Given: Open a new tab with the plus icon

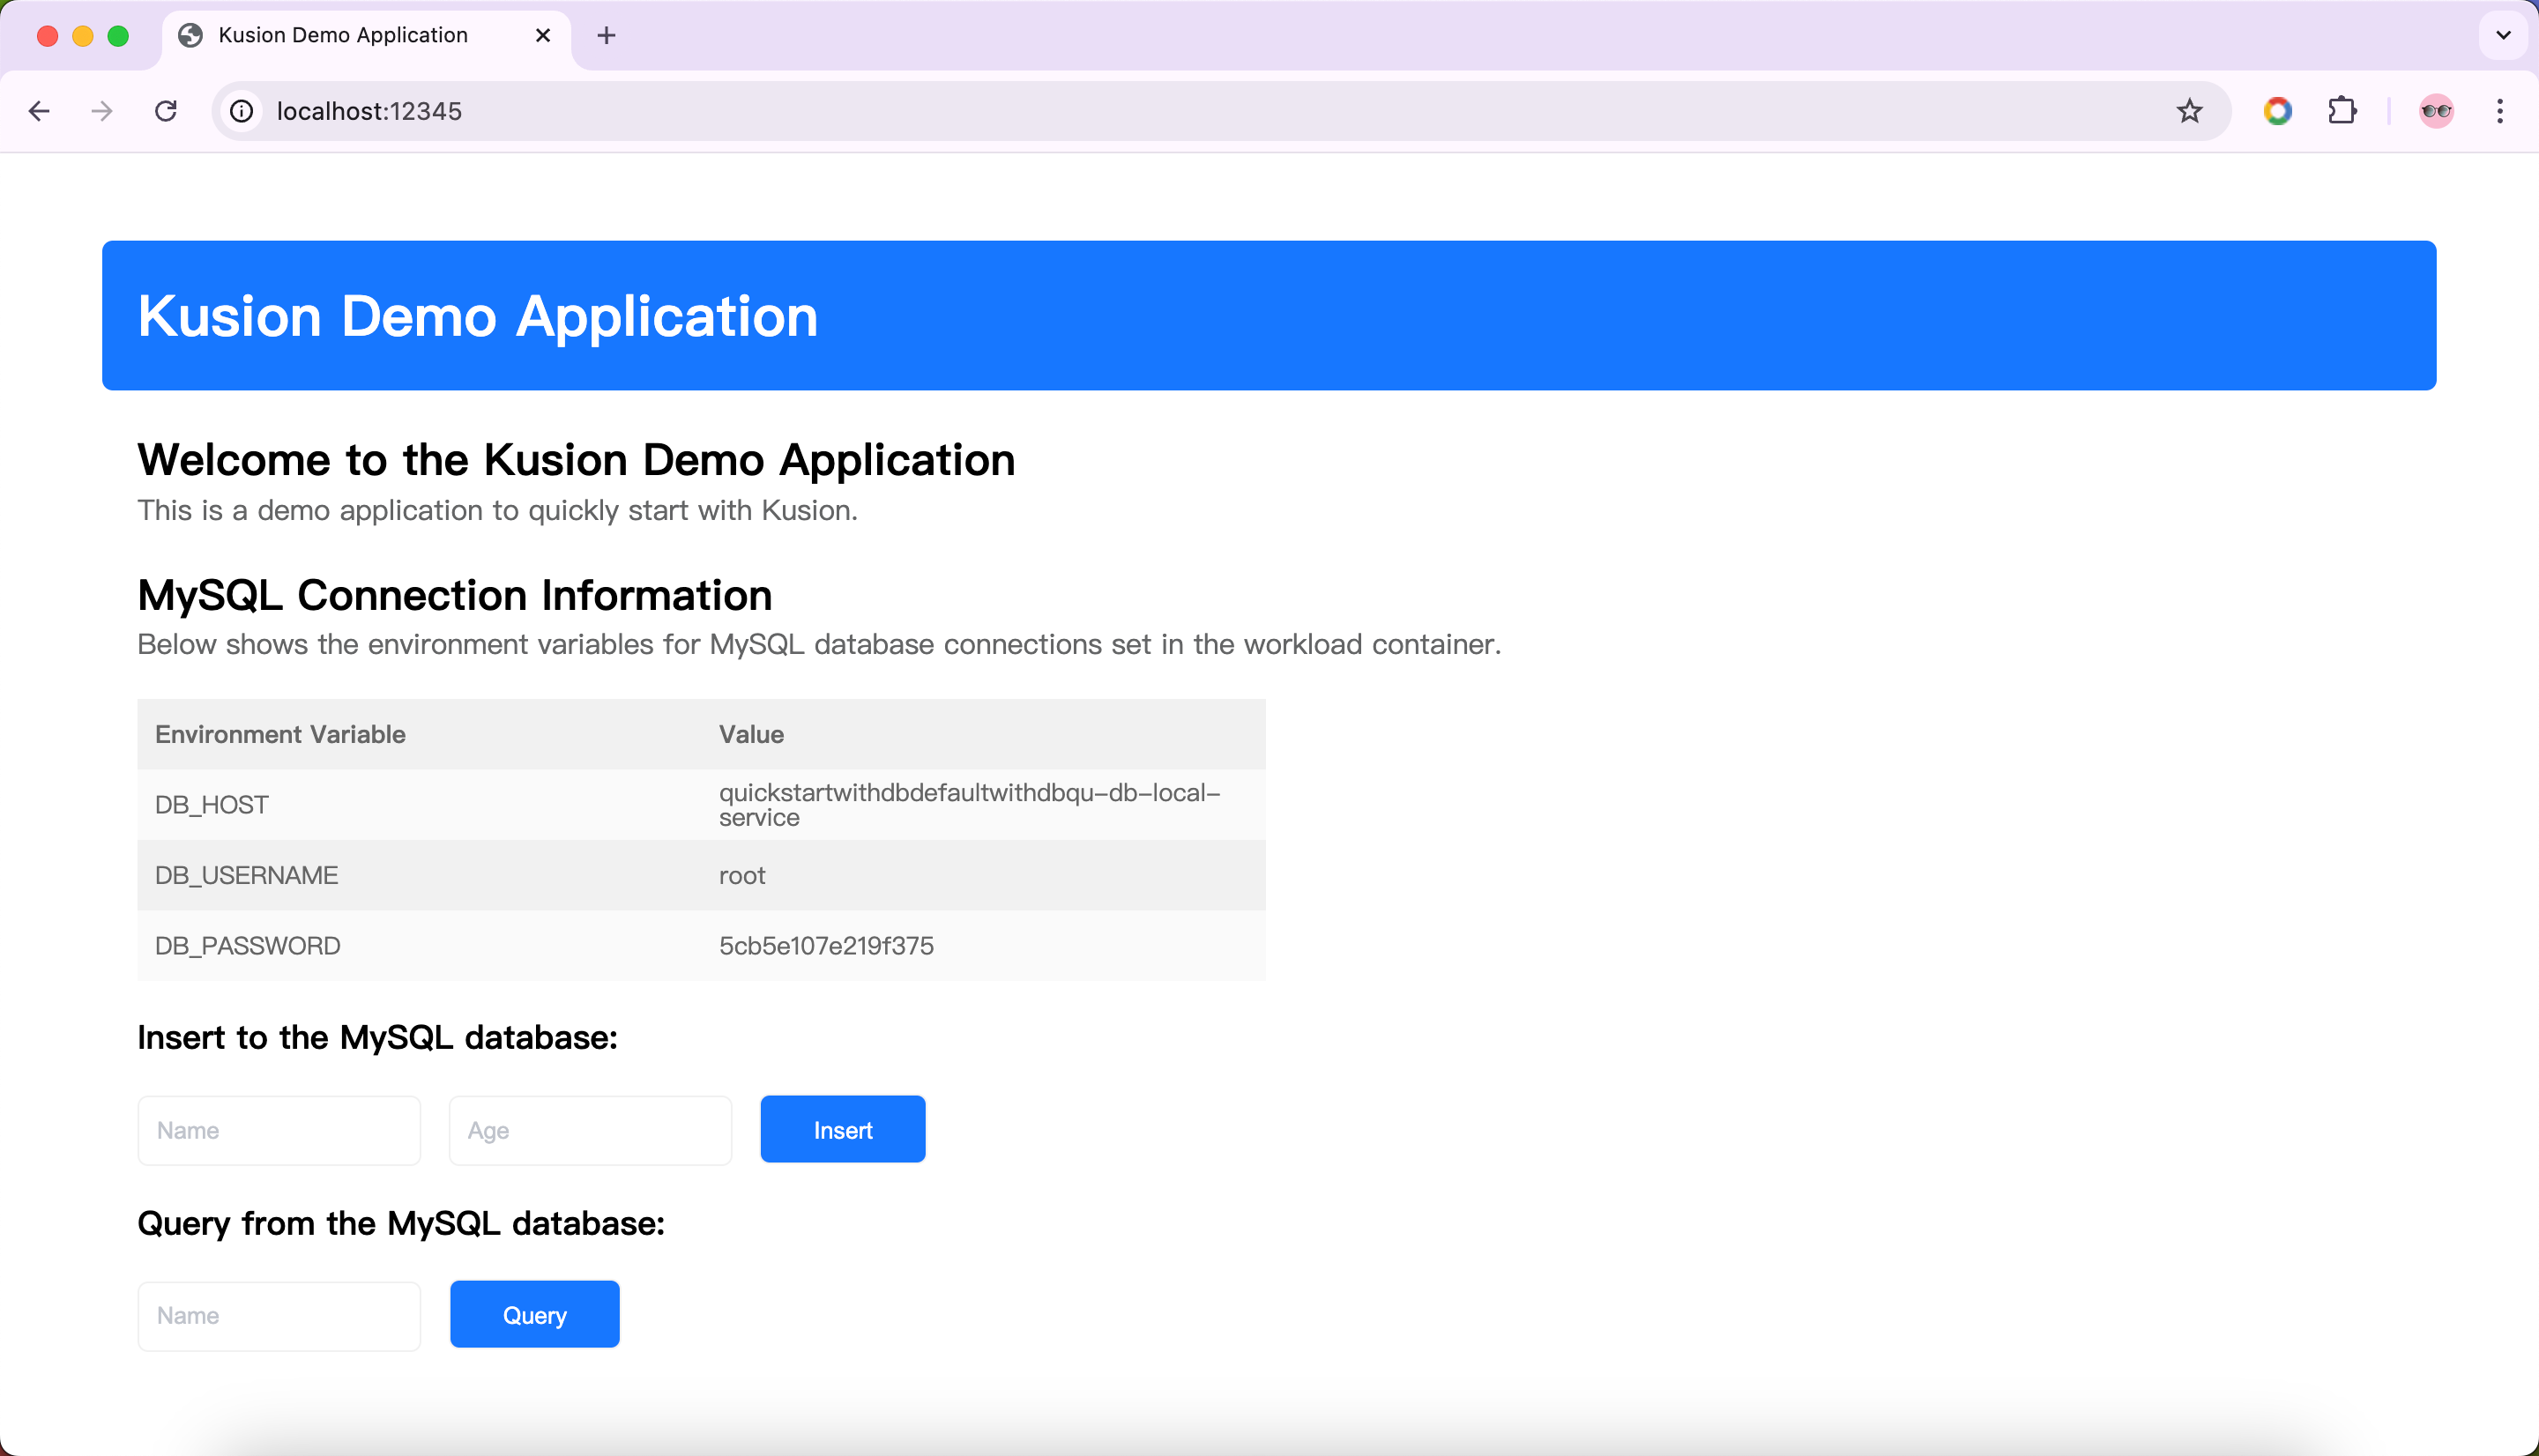Looking at the screenshot, I should (606, 35).
